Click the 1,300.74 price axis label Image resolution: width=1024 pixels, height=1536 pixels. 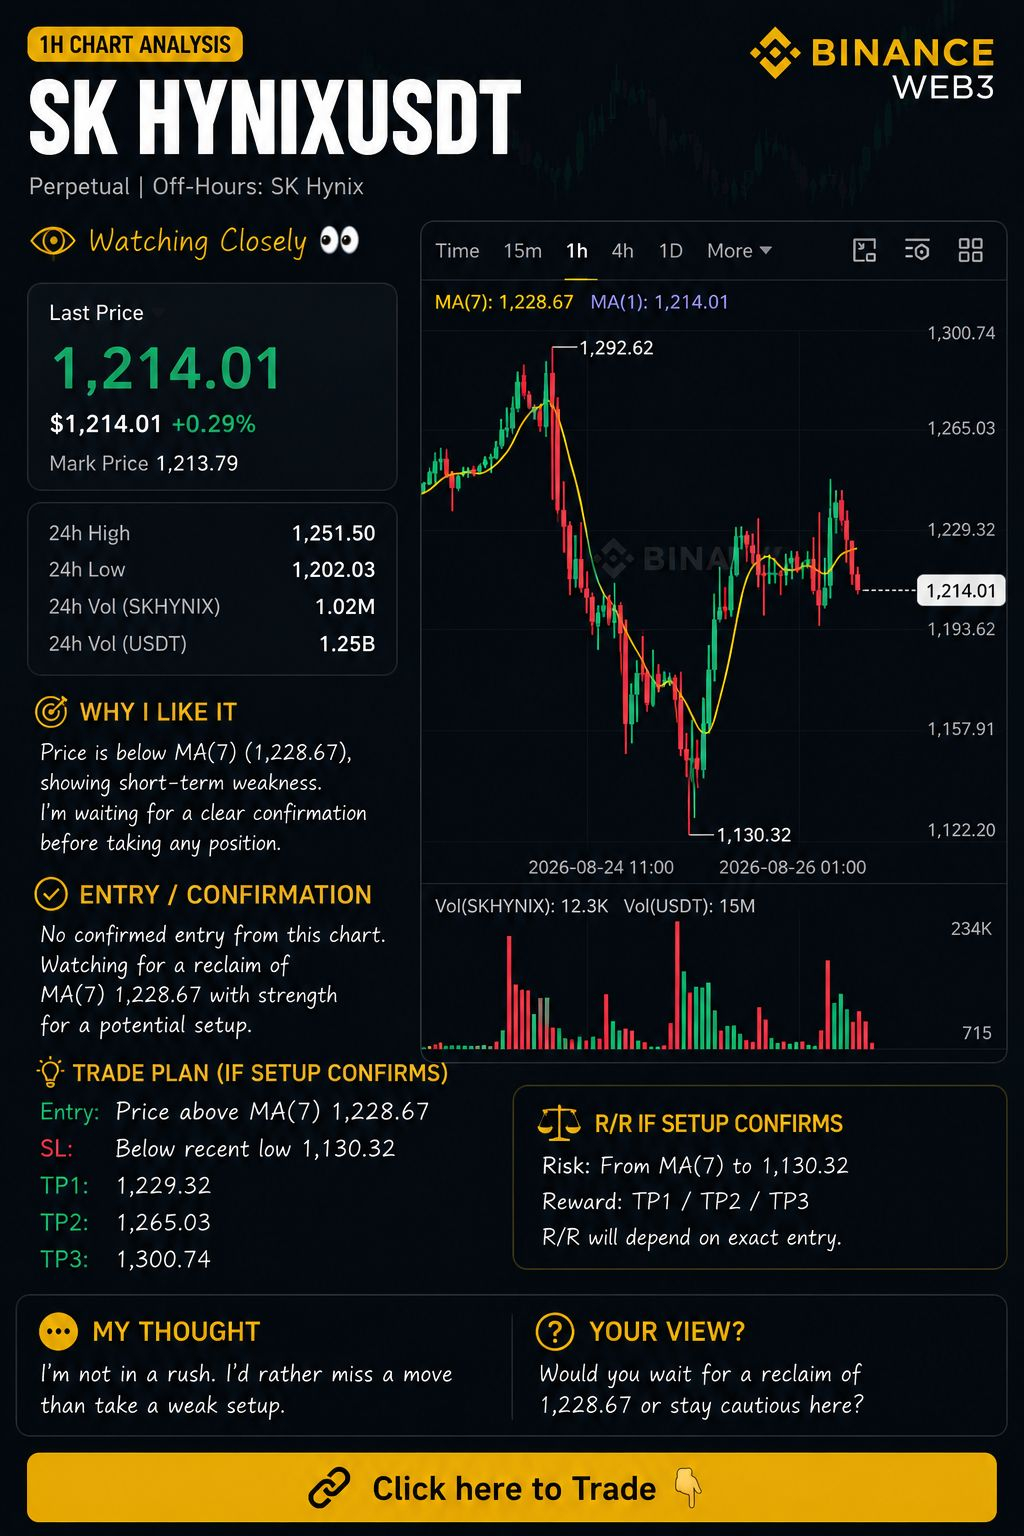[961, 333]
